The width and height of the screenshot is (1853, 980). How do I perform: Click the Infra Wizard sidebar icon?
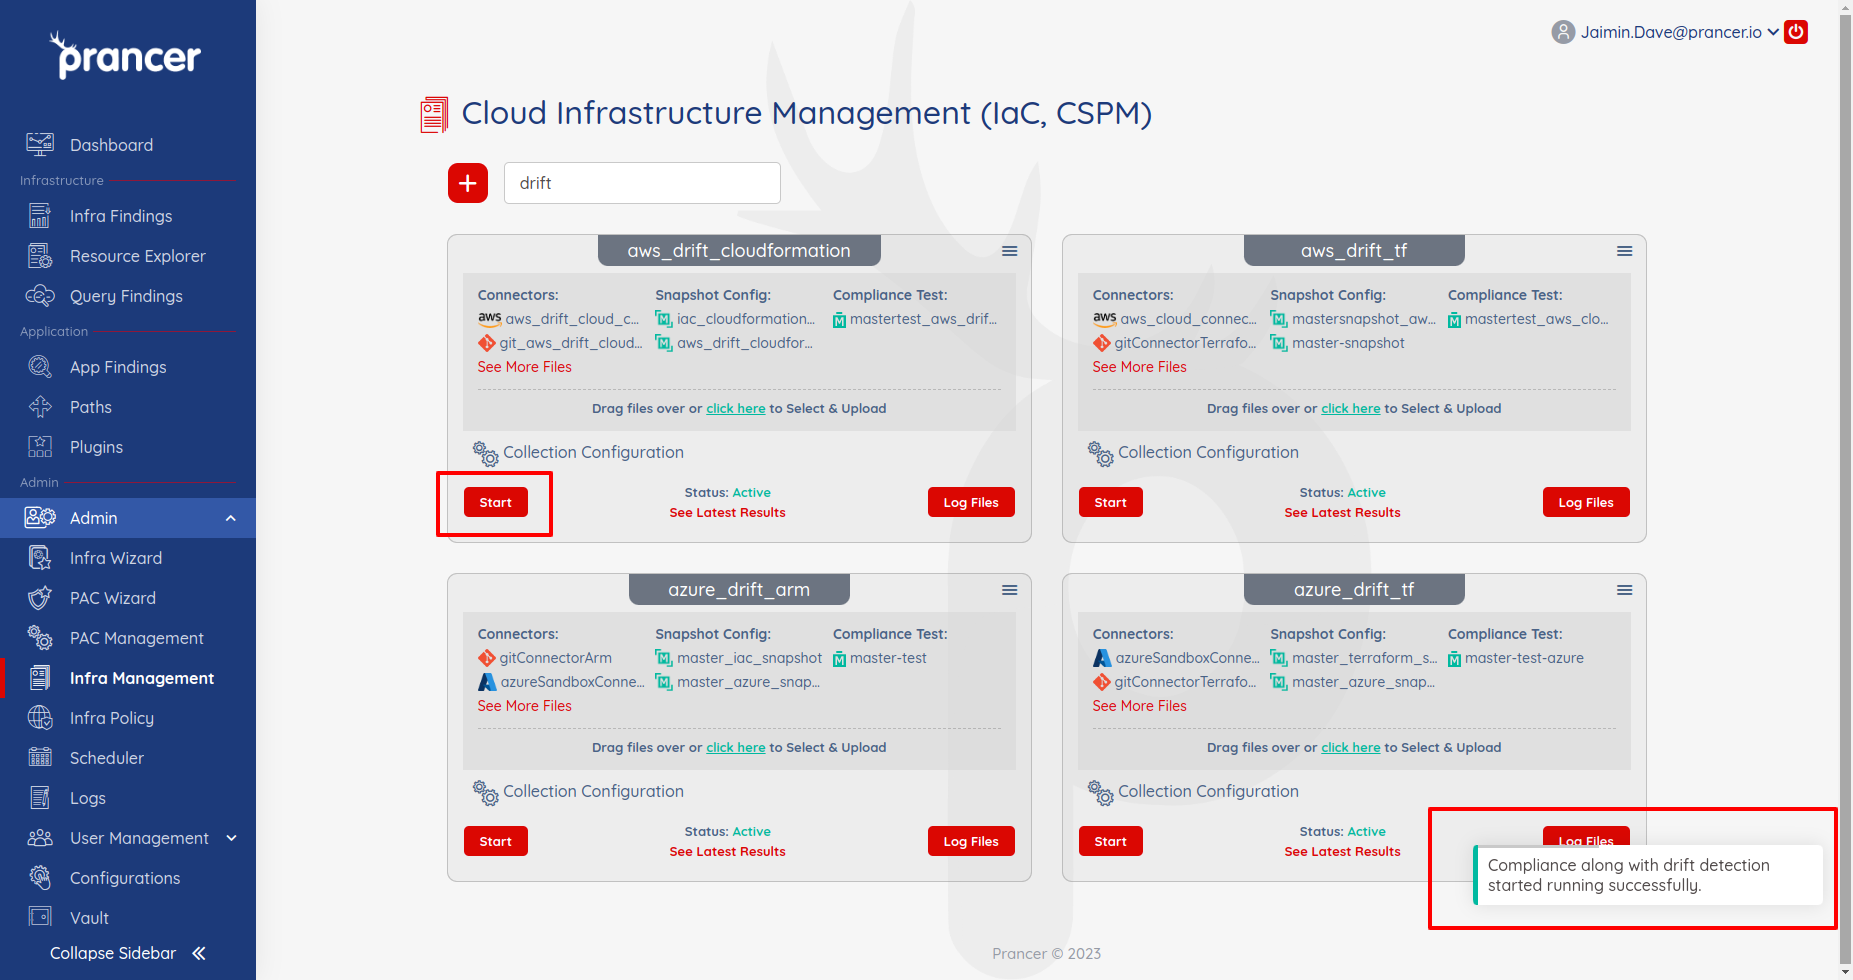[x=40, y=558]
